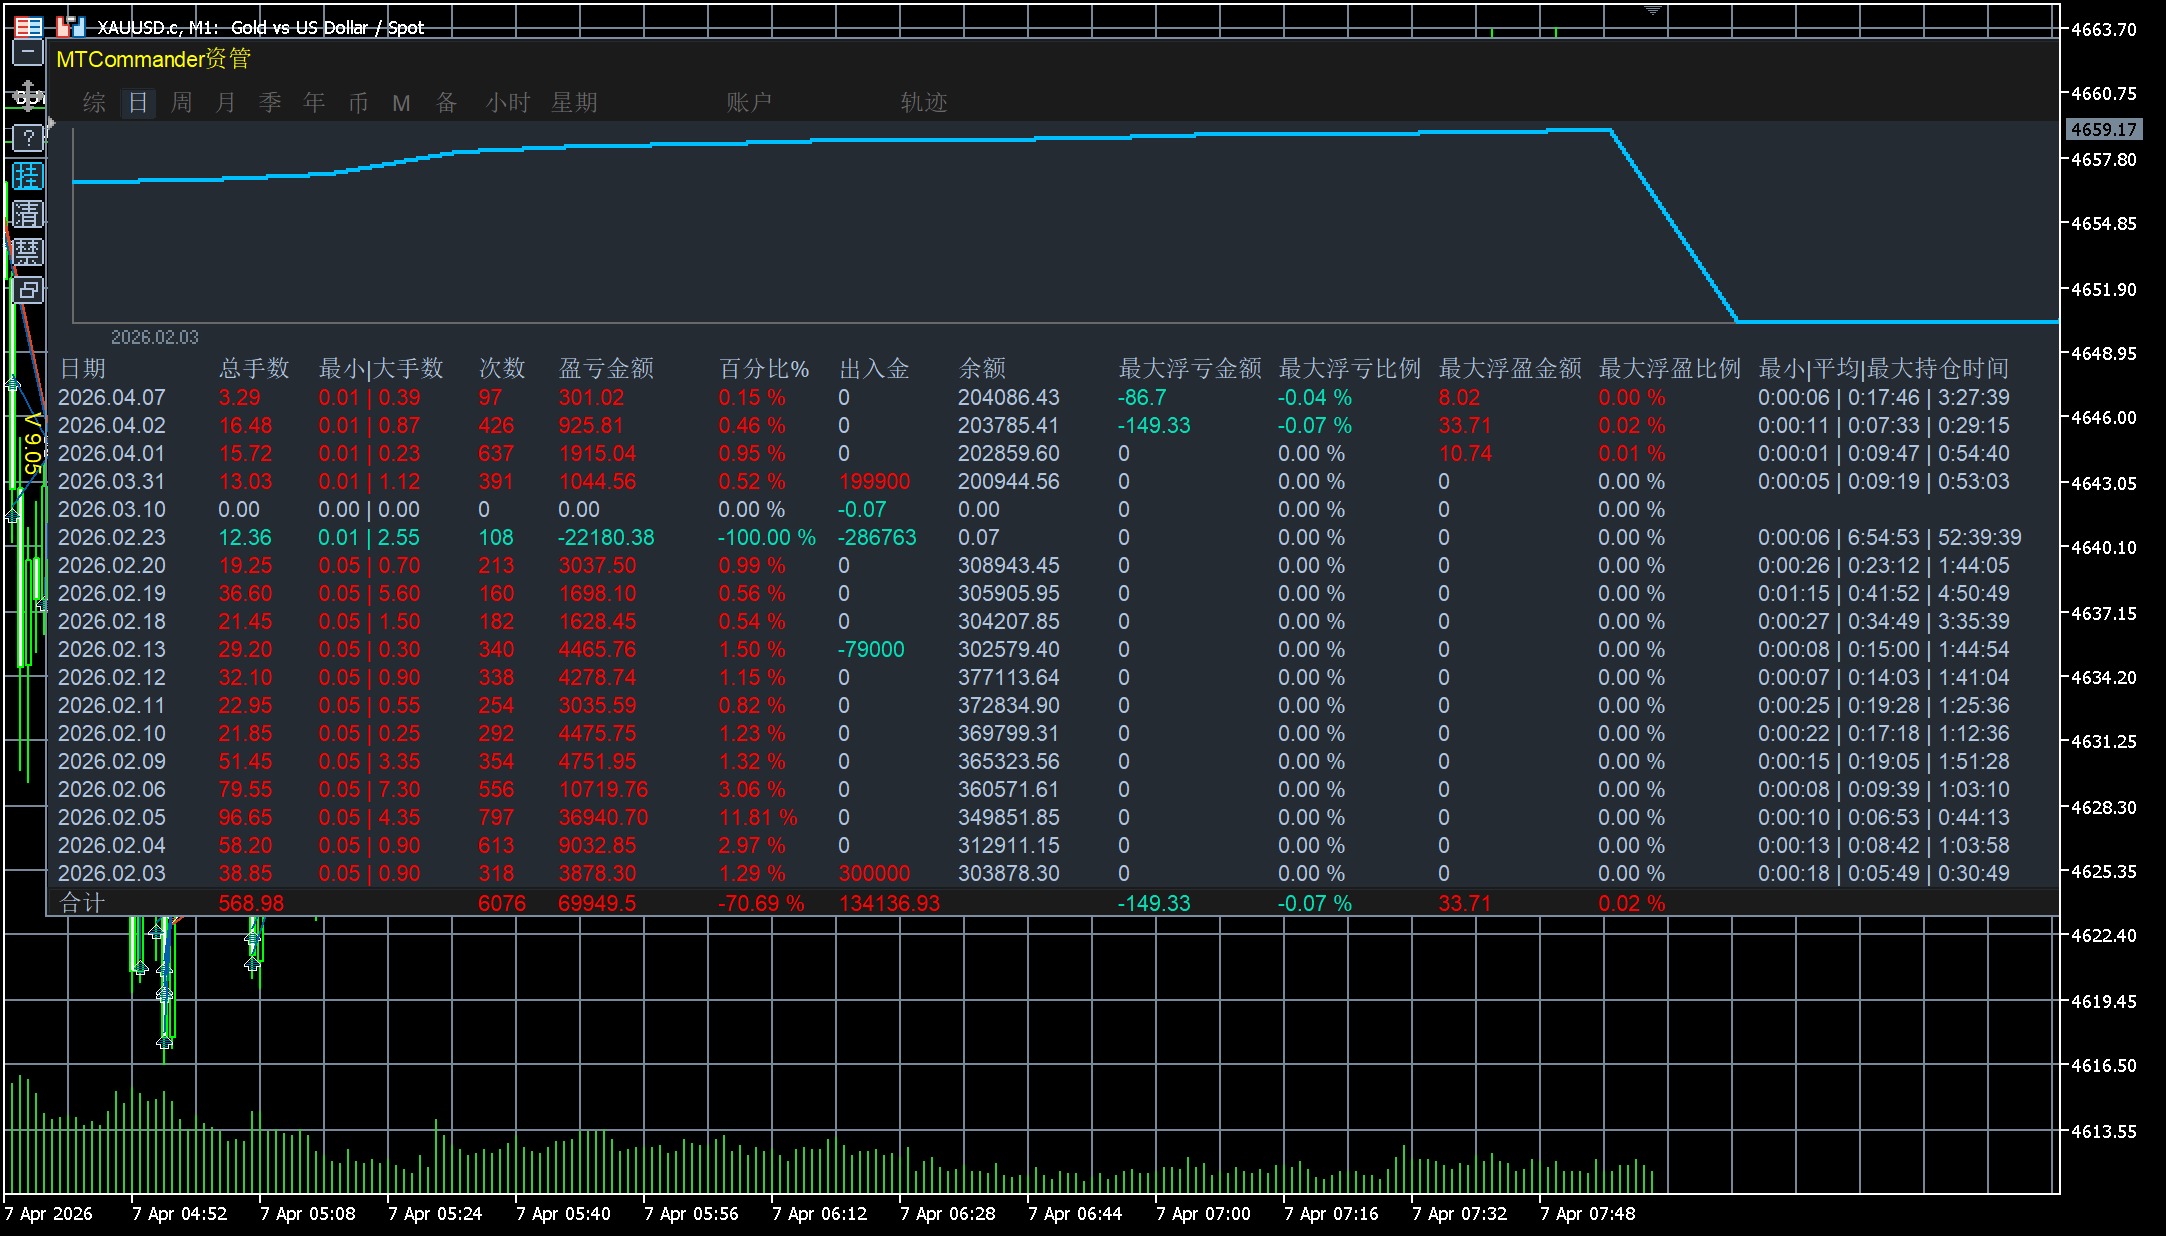Select the 币 currency tab

358,102
